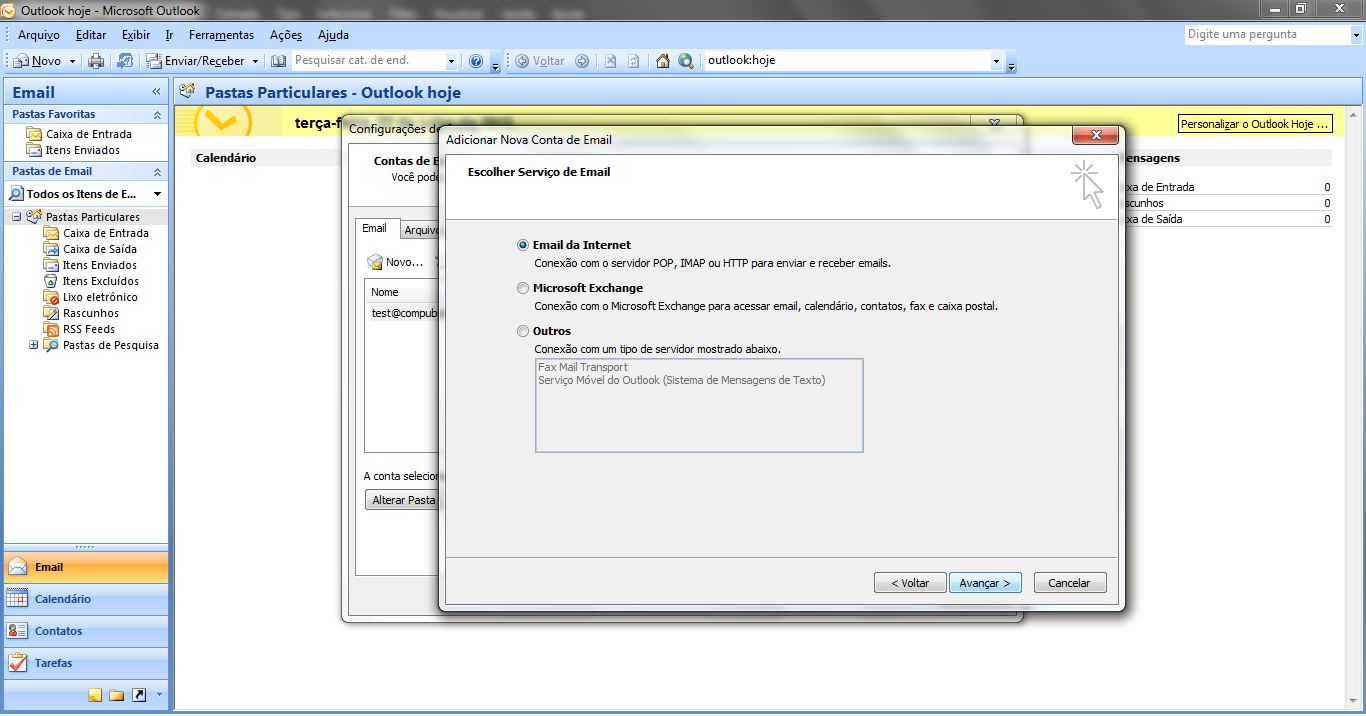Open the Ir menu
Screen dimensions: 1366x716
coord(169,35)
